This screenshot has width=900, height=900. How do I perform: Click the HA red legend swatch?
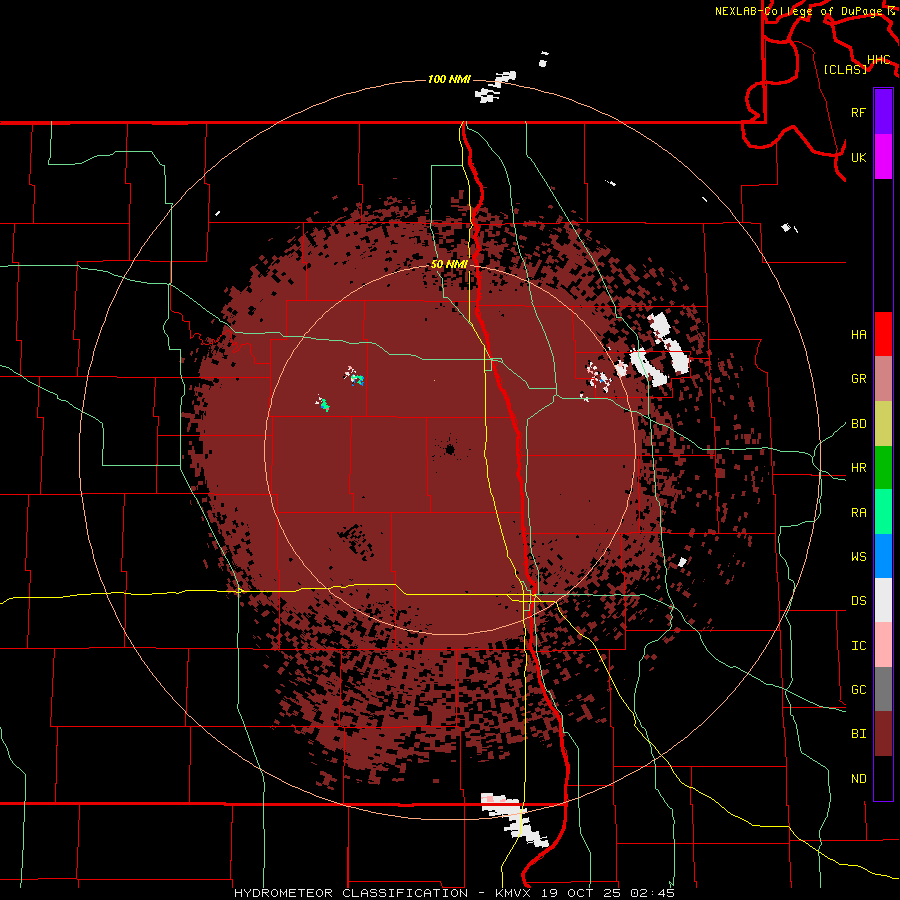pos(883,334)
